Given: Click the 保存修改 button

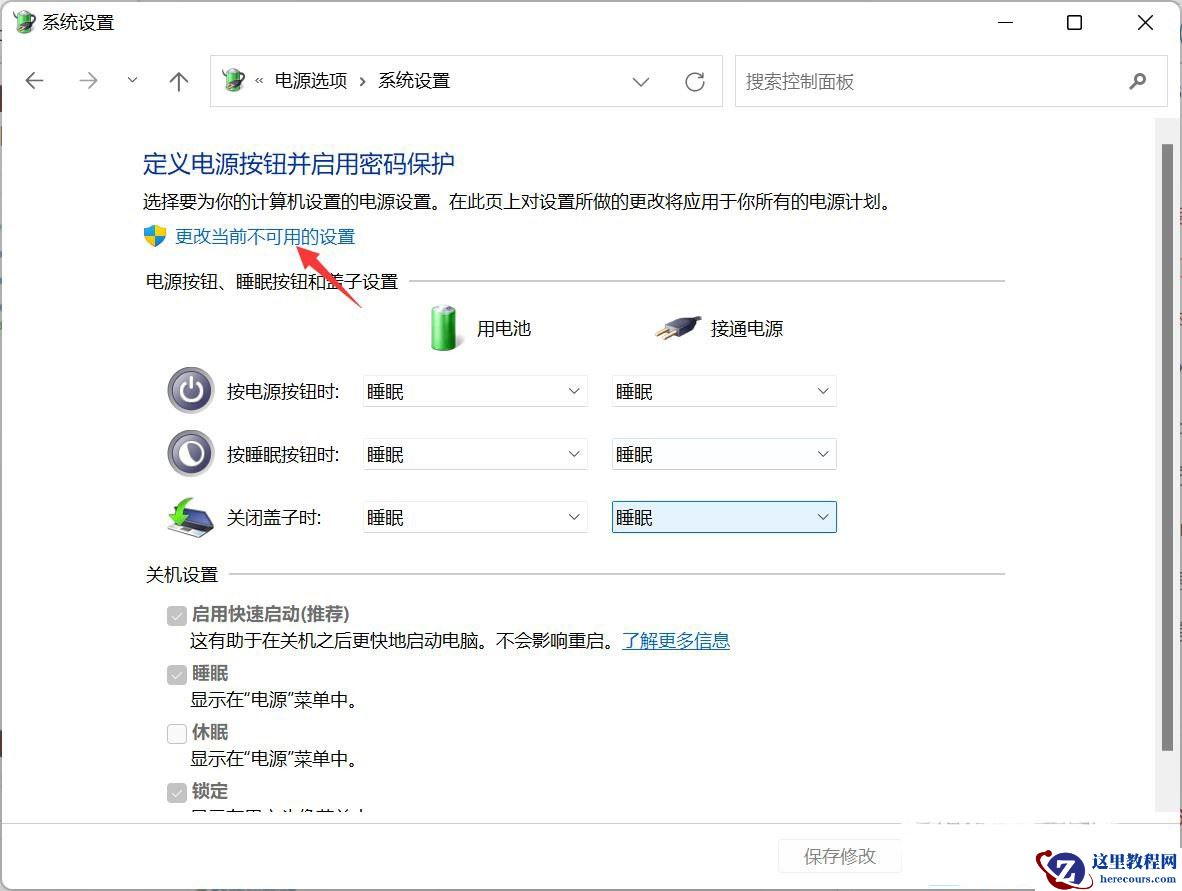Looking at the screenshot, I should [840, 856].
